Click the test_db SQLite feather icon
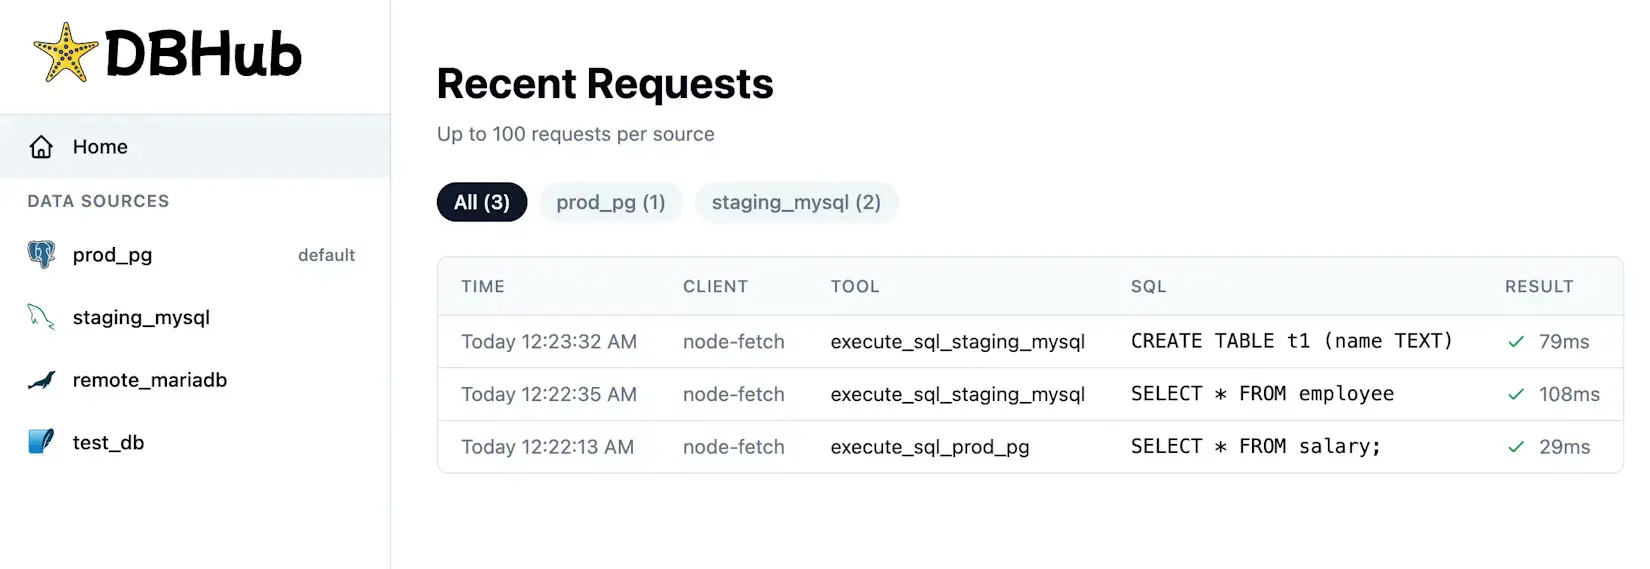The height and width of the screenshot is (569, 1650). [41, 442]
